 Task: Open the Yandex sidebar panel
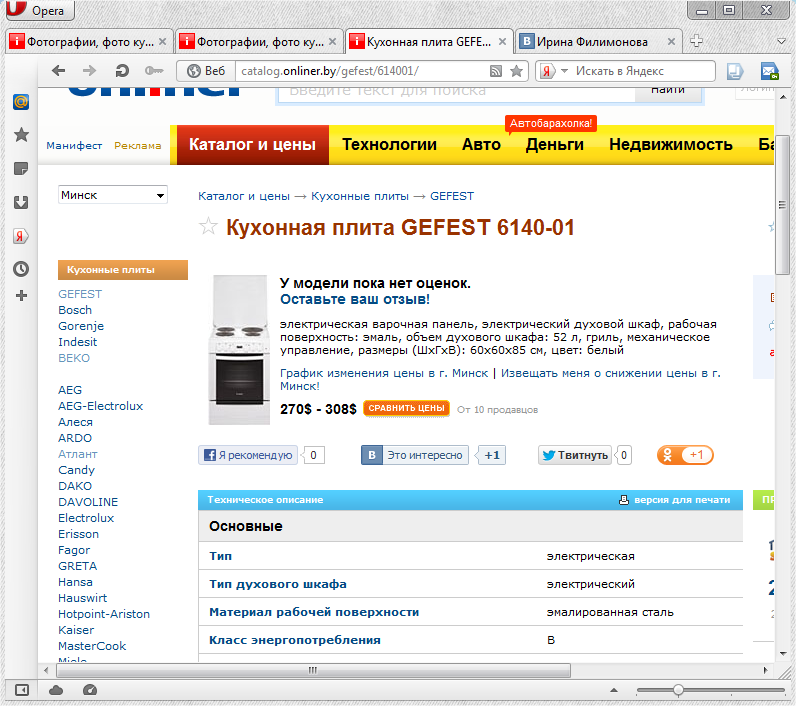21,236
